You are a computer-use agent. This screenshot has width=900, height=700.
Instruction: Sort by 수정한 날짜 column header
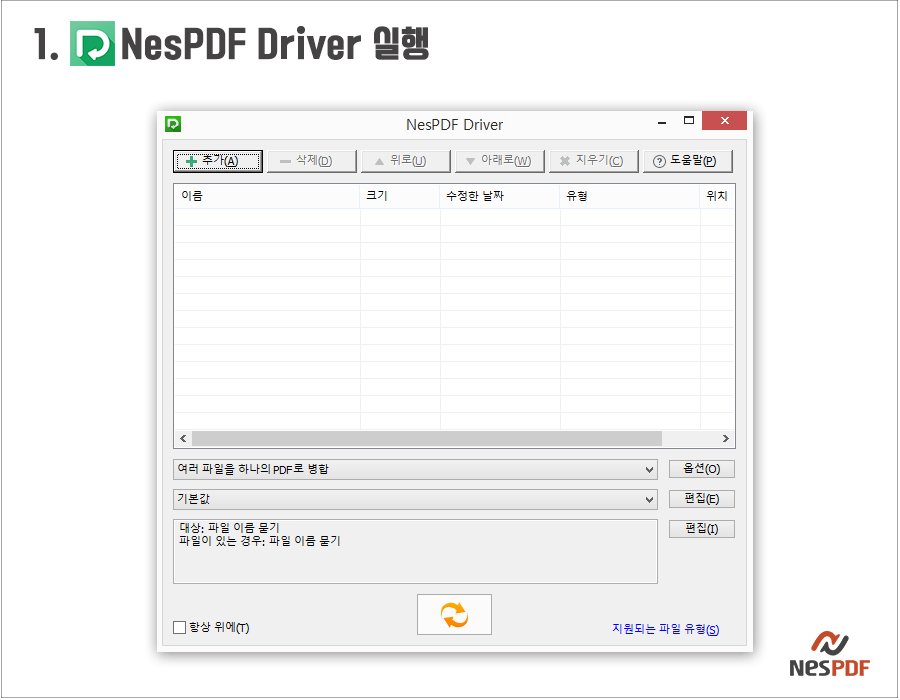(500, 196)
